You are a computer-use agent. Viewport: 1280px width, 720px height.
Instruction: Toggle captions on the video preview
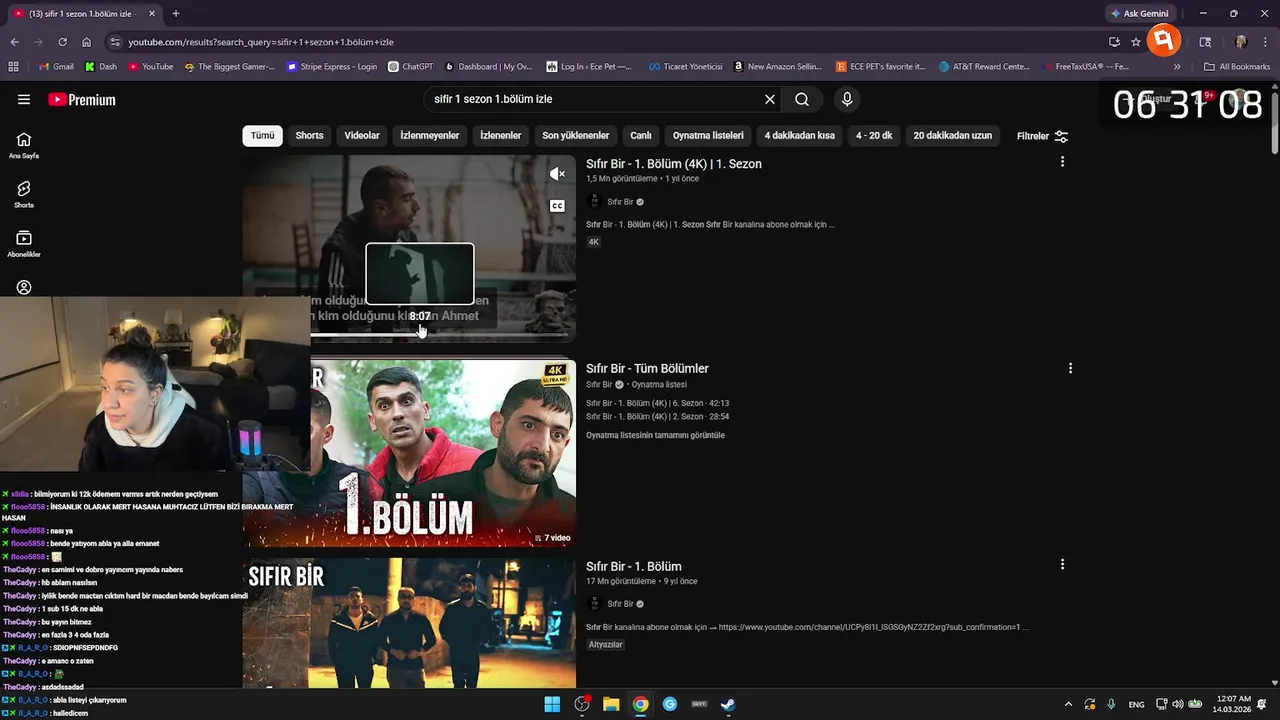coord(557,206)
